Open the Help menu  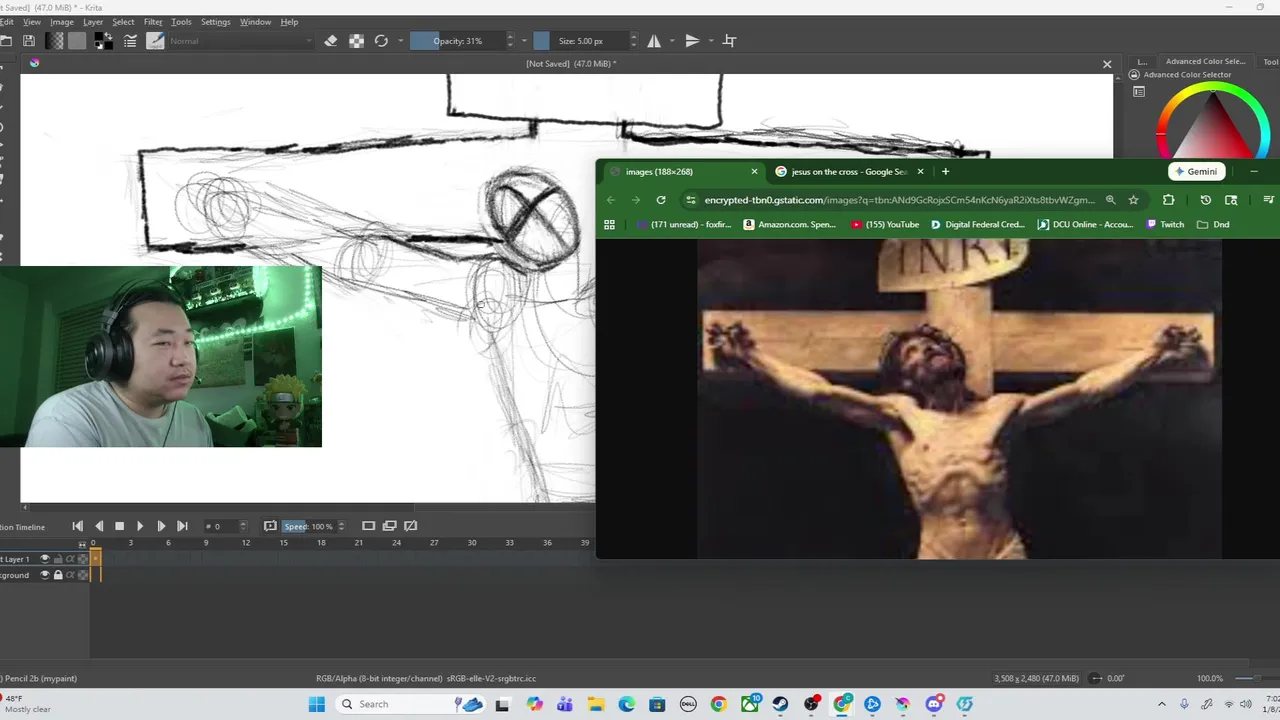(x=289, y=22)
